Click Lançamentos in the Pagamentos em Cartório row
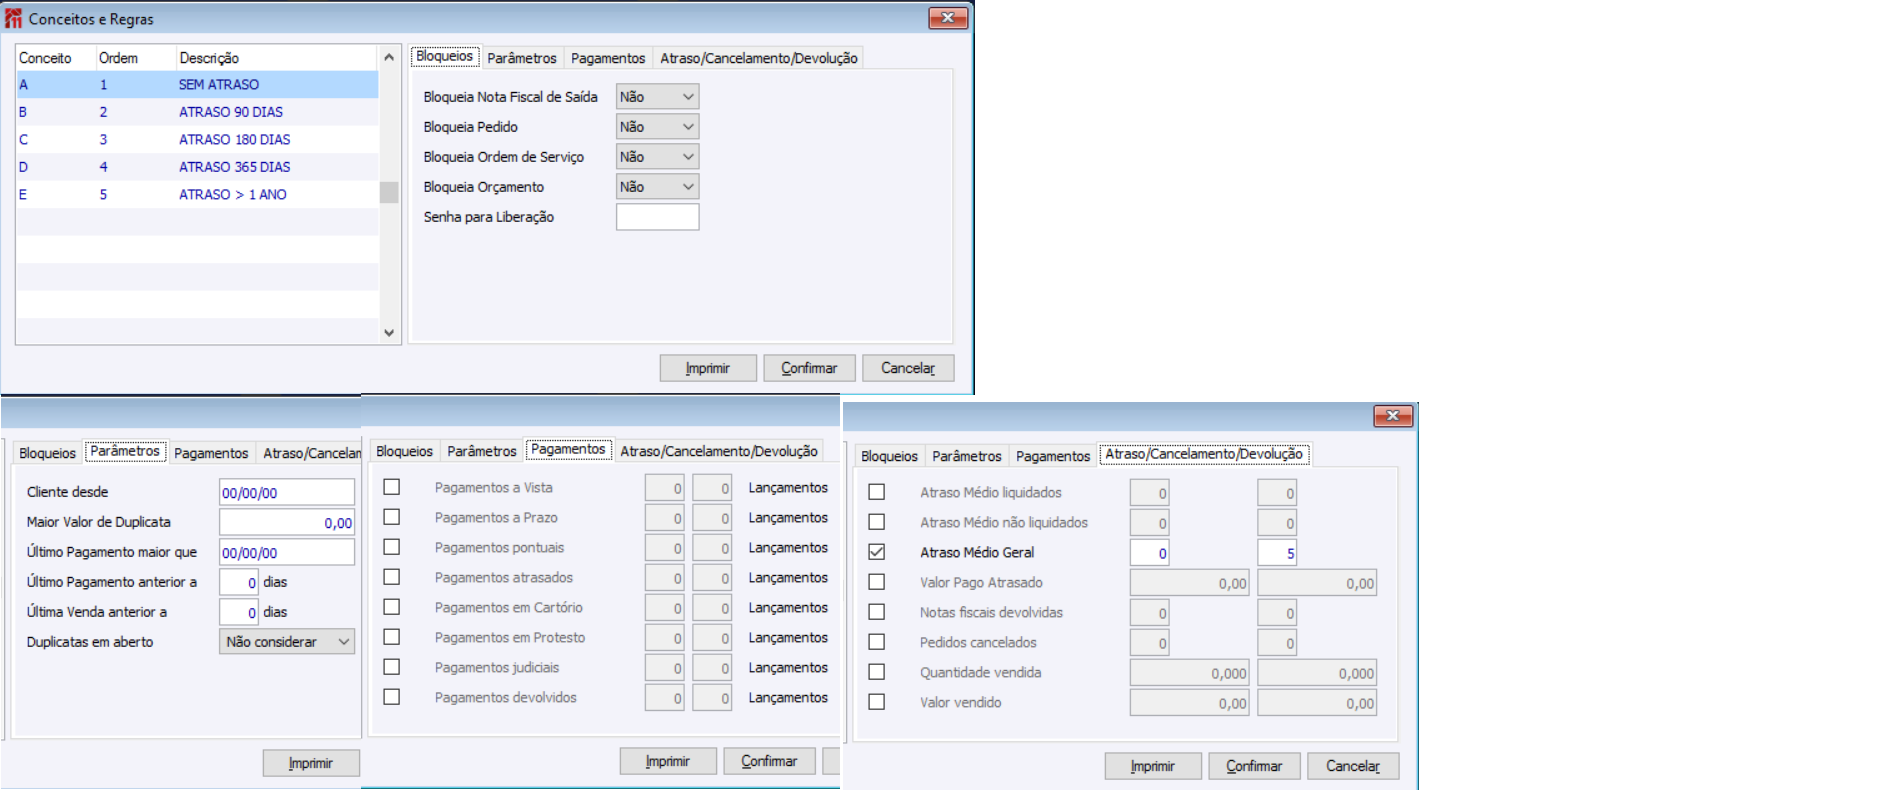 [x=788, y=607]
